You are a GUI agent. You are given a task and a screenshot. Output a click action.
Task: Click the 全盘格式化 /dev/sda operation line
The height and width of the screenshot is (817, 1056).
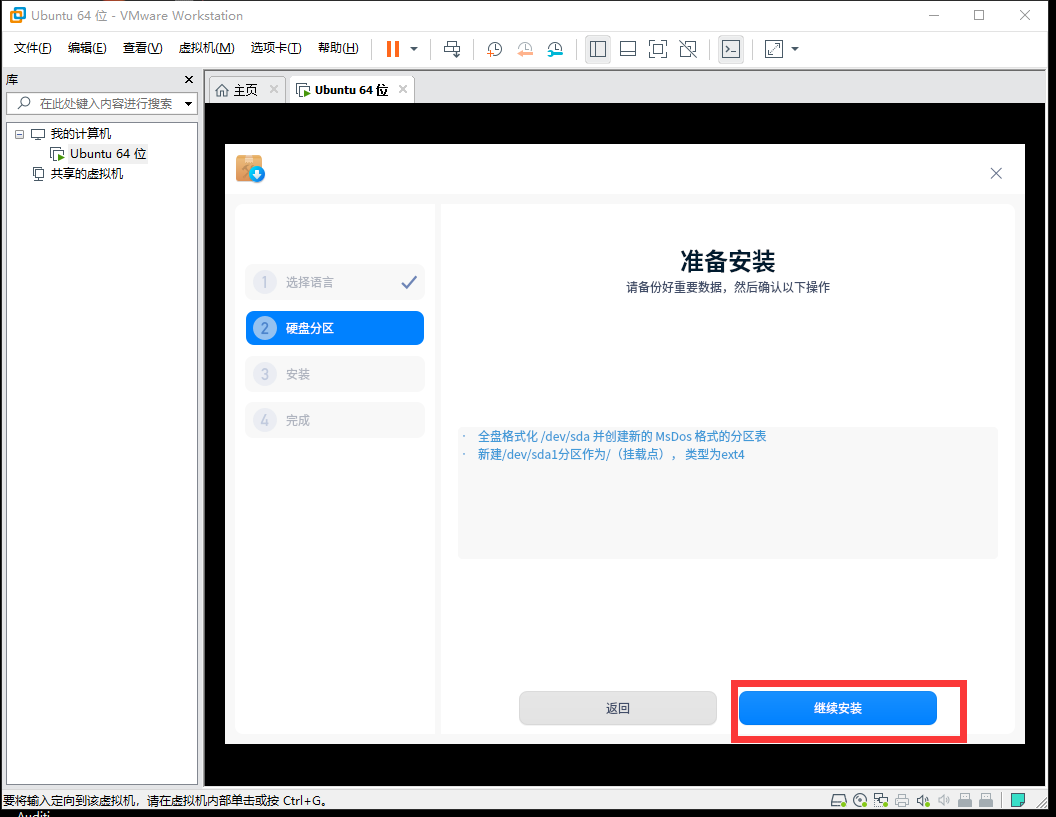pyautogui.click(x=622, y=436)
